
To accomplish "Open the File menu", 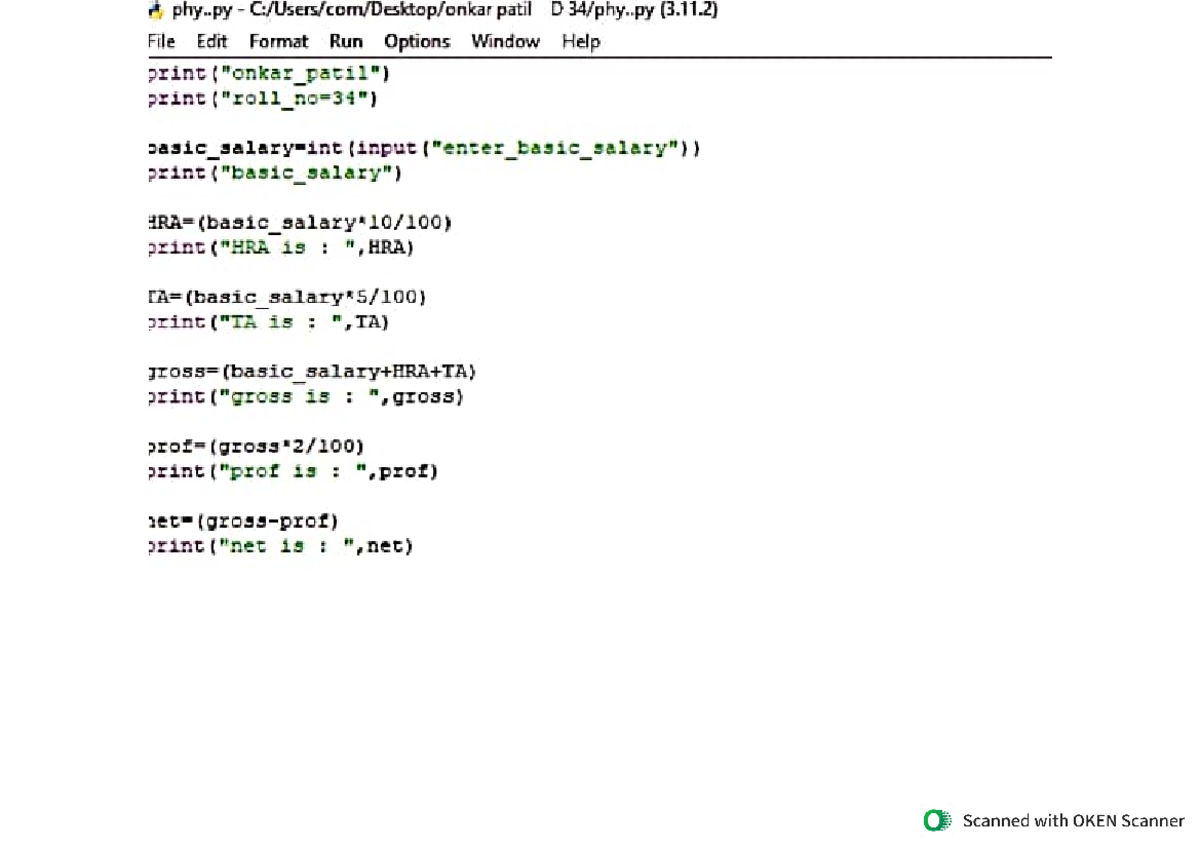I will click(x=160, y=41).
